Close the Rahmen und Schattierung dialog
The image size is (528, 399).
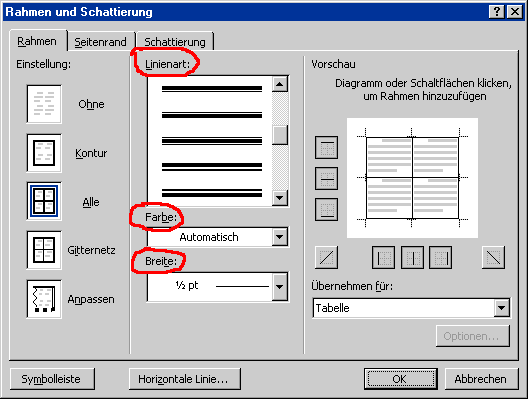coord(515,12)
